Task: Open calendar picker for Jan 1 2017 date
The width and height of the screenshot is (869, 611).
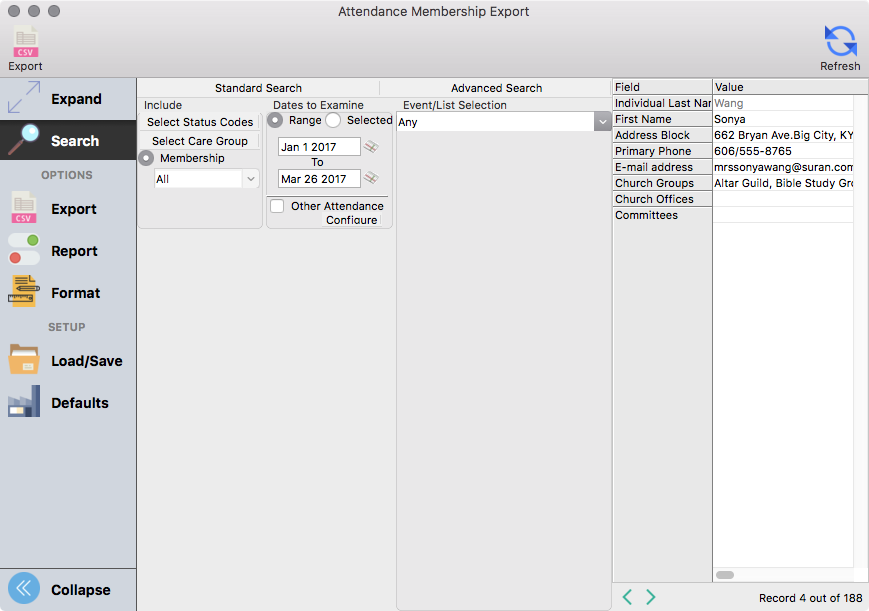Action: click(x=371, y=147)
